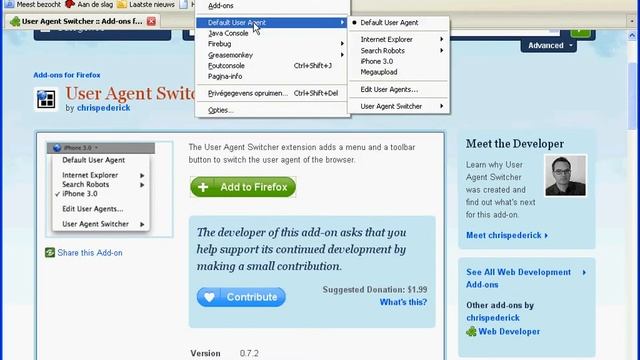
Task: Open Meest bezocht bookmarks folder
Action: pyautogui.click(x=33, y=4)
